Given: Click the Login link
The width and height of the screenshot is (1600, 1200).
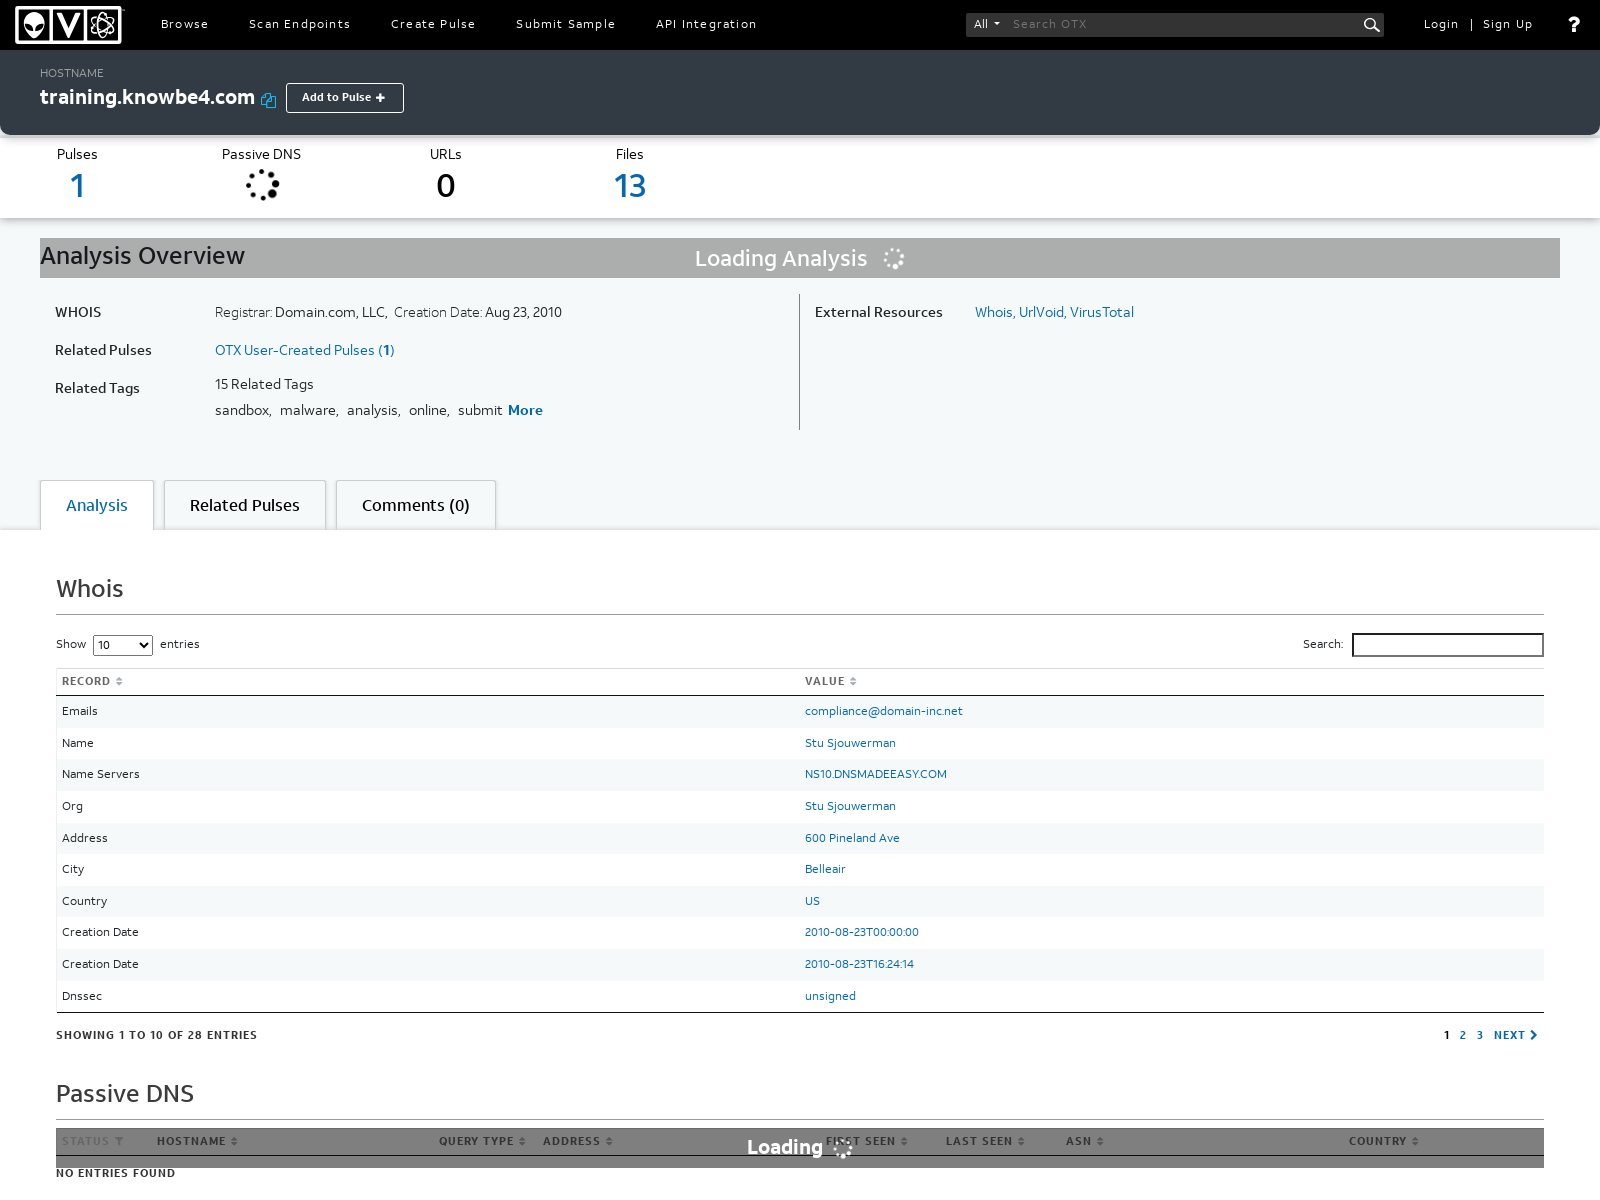Looking at the screenshot, I should click(x=1441, y=25).
